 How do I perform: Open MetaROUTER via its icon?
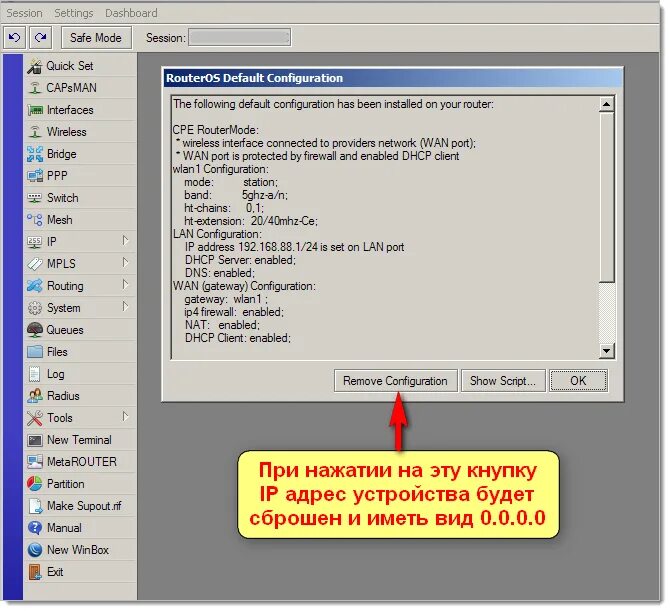[x=35, y=462]
